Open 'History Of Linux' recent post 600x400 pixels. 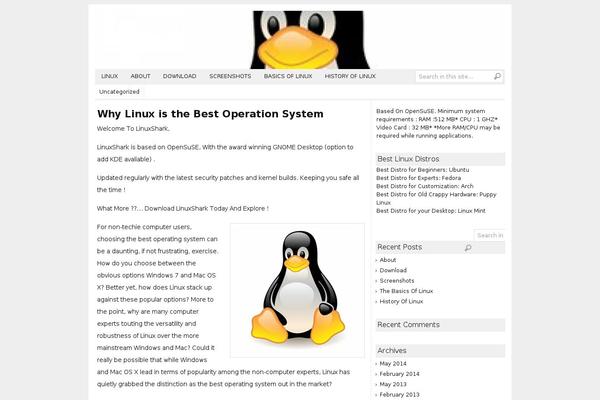click(401, 301)
